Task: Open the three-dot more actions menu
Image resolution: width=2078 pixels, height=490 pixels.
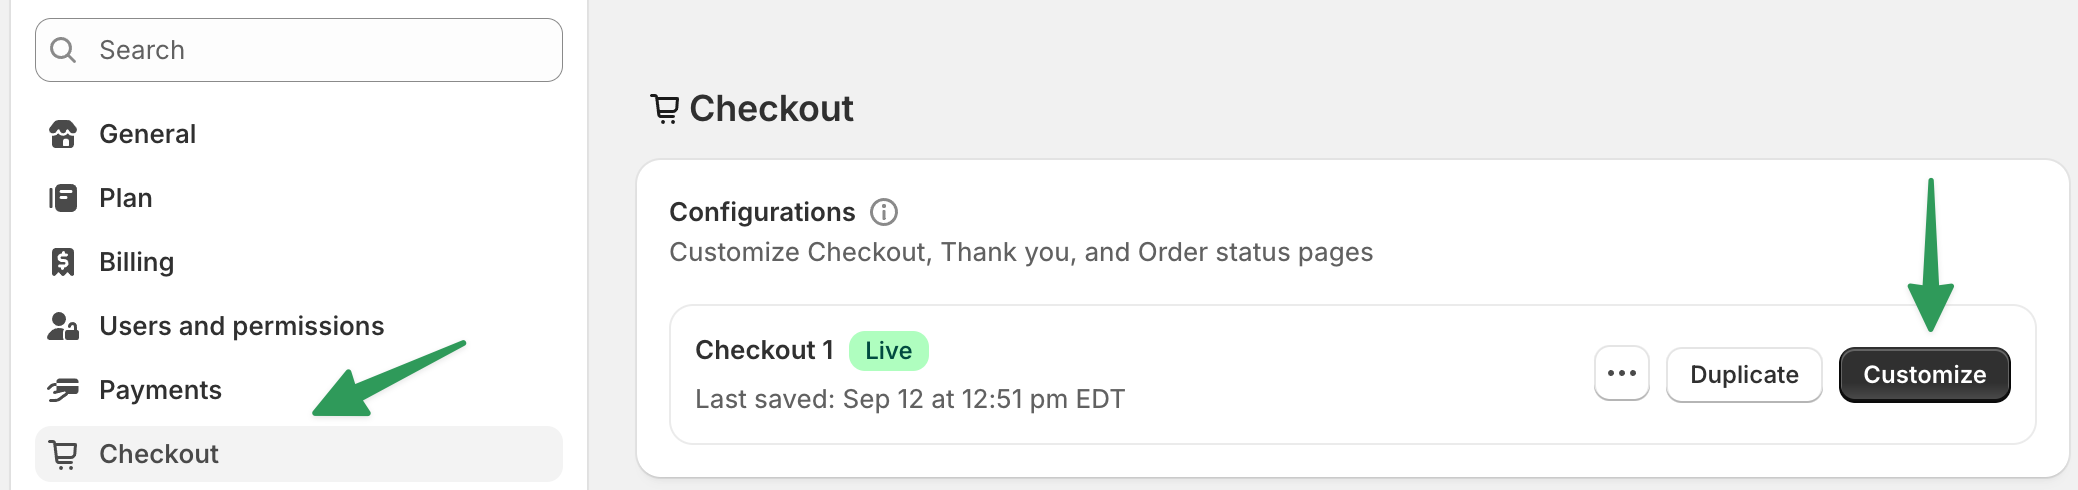Action: coord(1621,374)
